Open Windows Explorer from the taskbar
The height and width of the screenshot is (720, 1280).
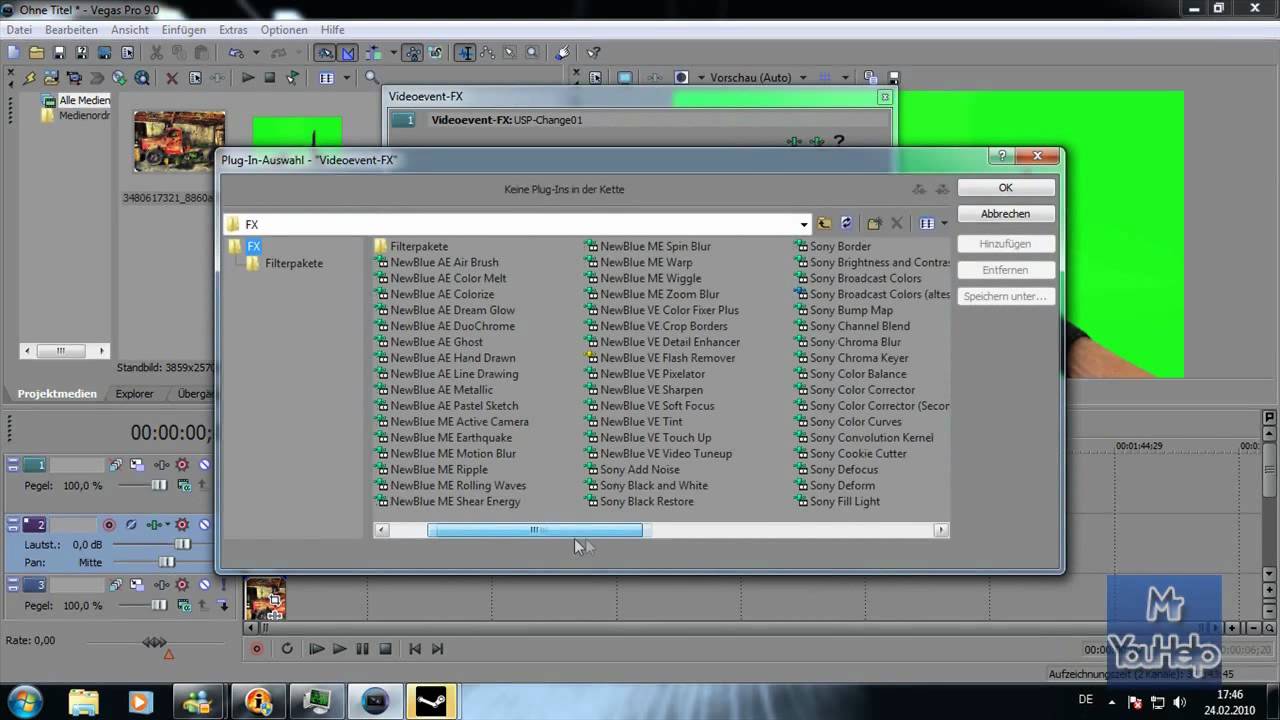[x=84, y=701]
